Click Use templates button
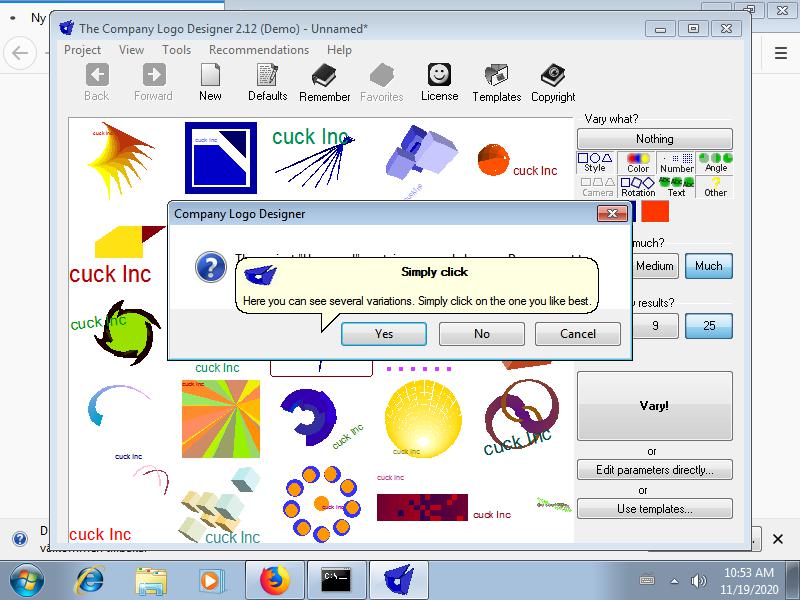 (655, 509)
